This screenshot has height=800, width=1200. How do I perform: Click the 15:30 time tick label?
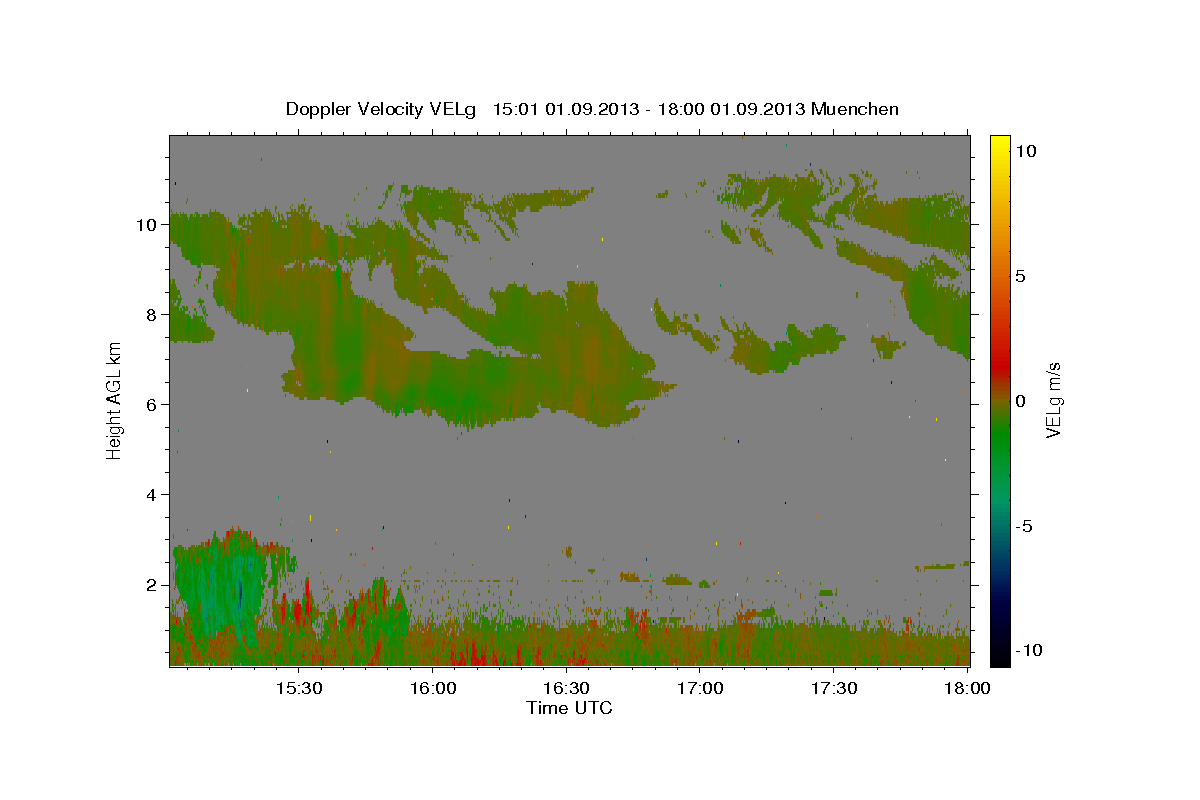click(298, 689)
